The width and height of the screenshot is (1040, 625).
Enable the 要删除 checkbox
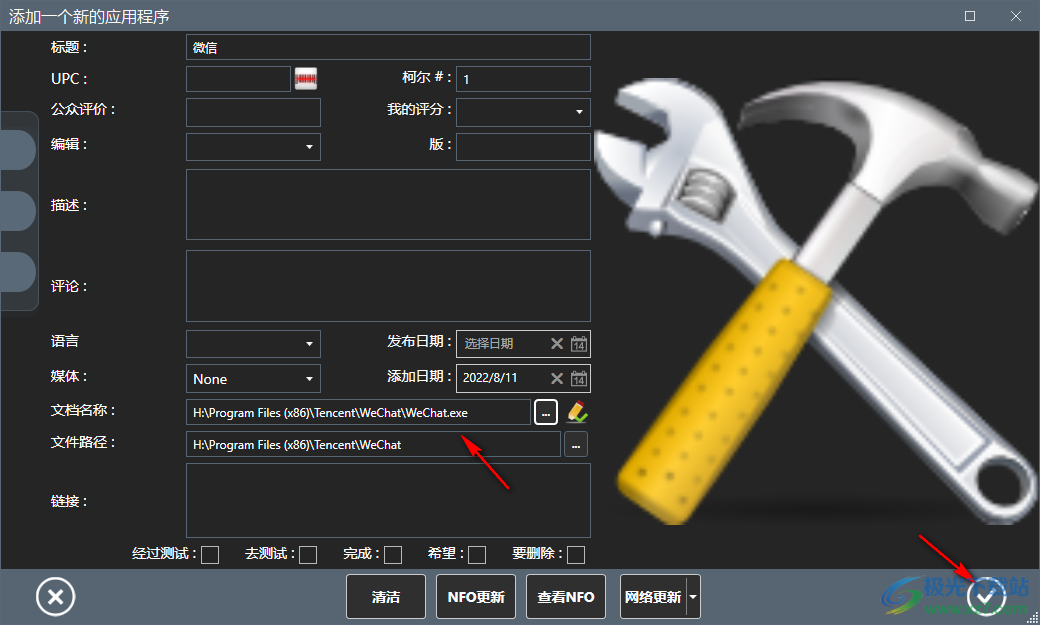pos(576,554)
